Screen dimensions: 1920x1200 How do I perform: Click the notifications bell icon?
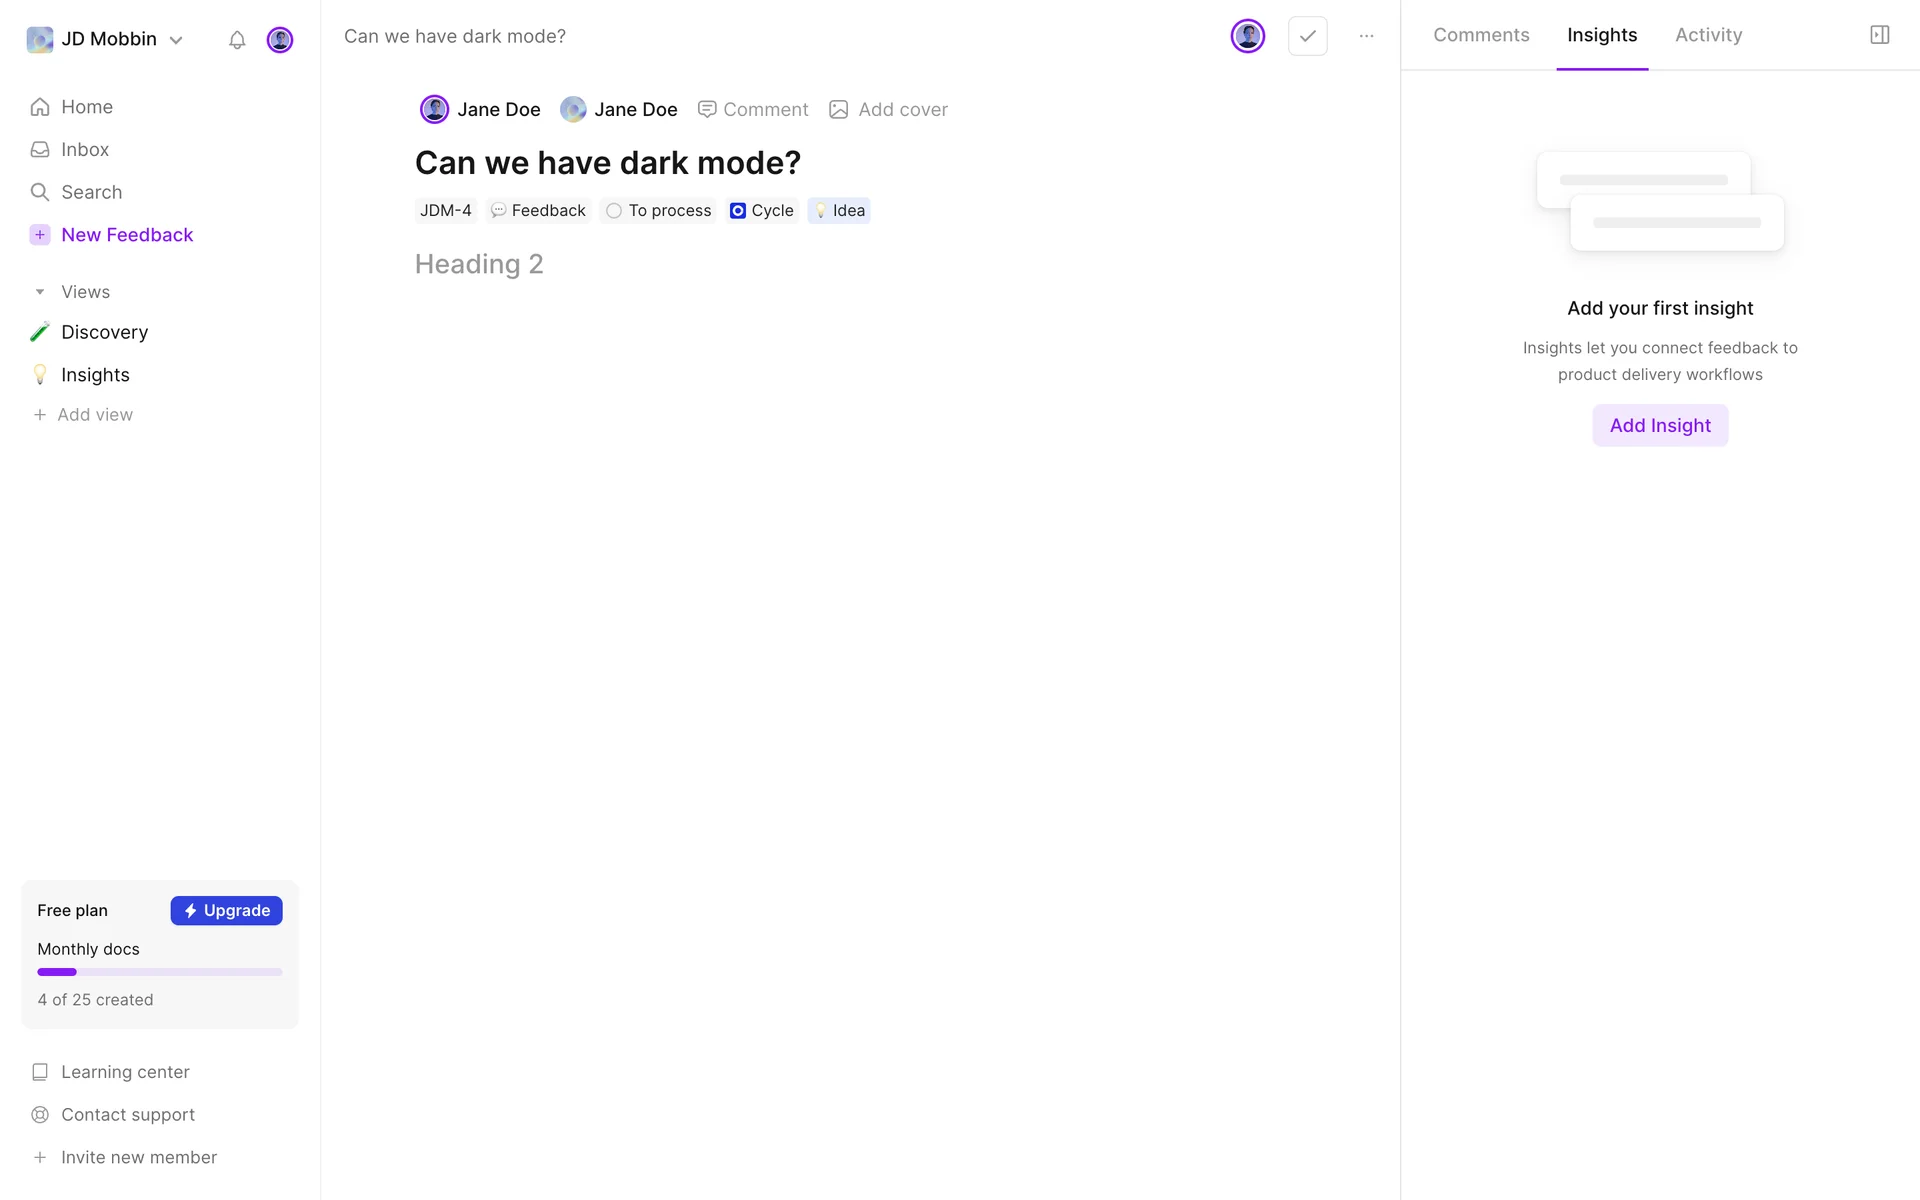(237, 40)
